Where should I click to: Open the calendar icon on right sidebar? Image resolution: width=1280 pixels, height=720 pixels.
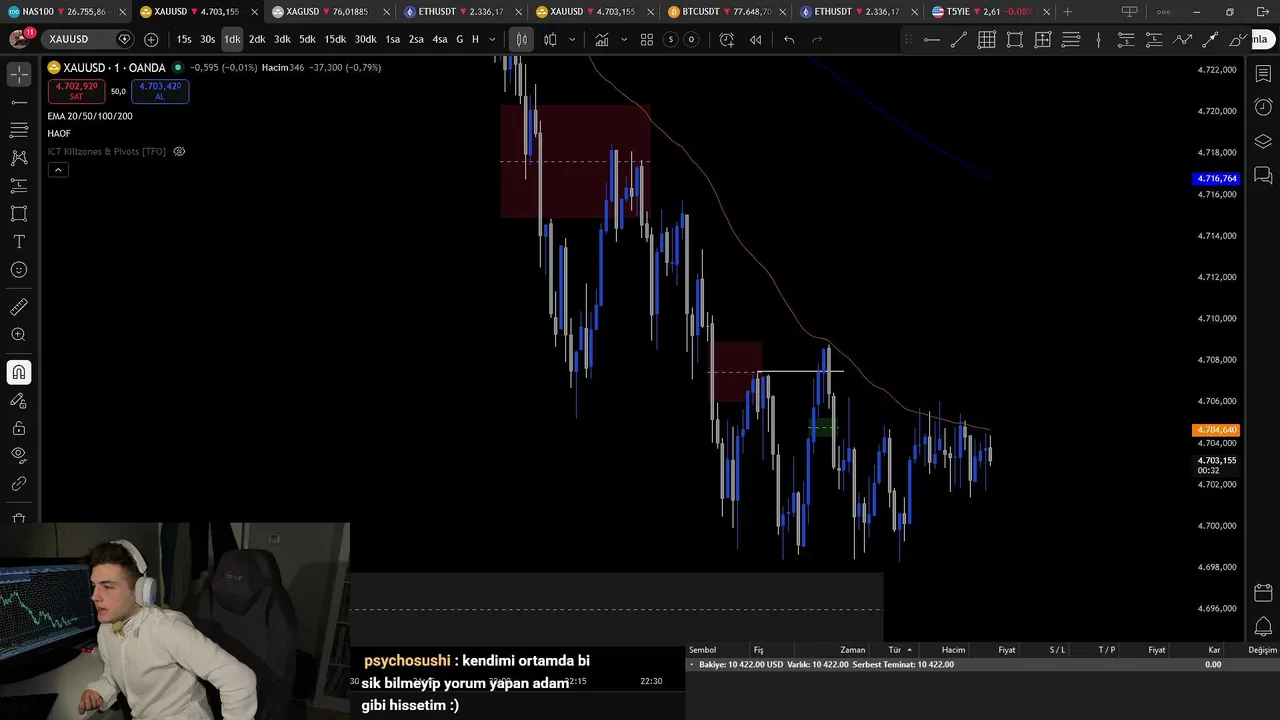tap(1263, 593)
